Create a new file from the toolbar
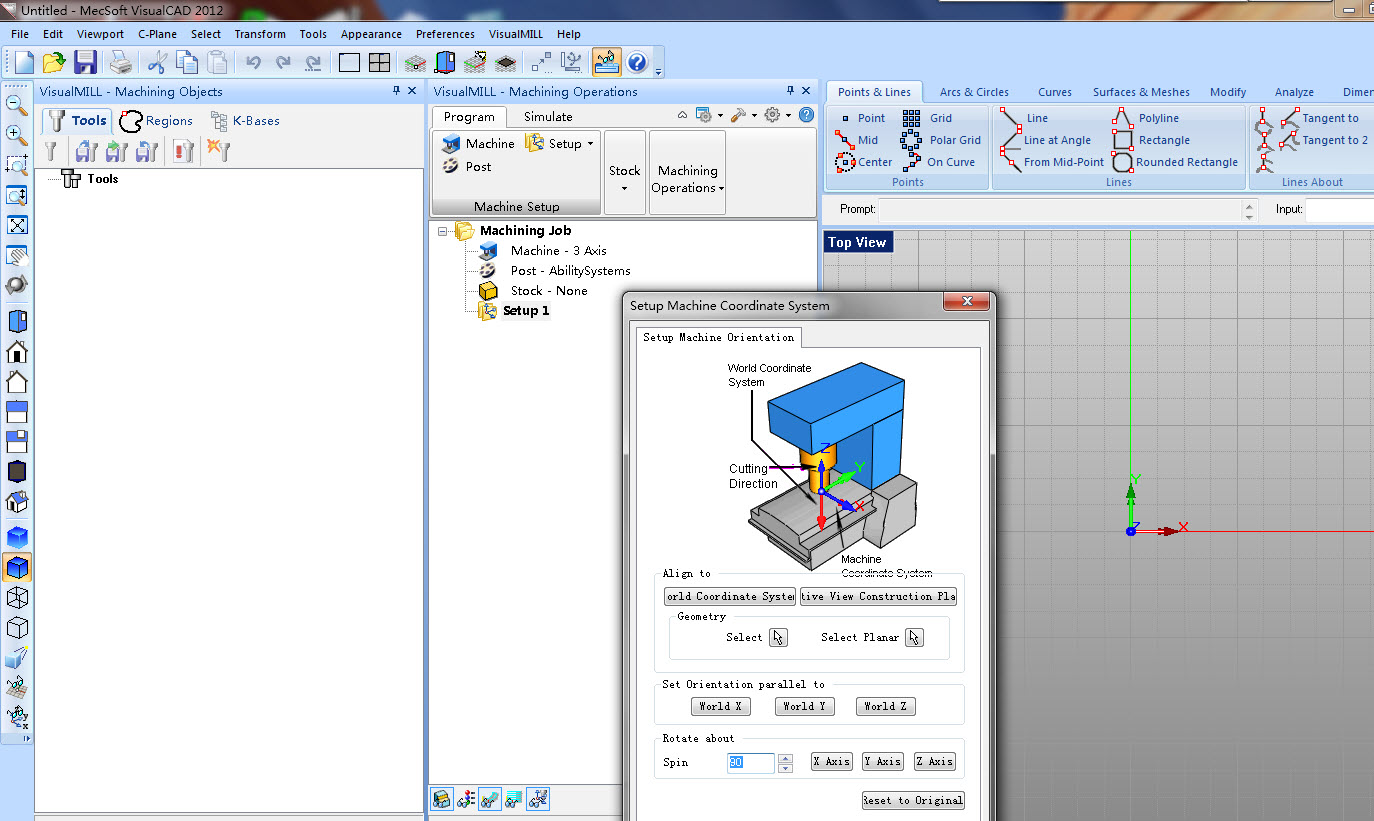This screenshot has width=1374, height=821. pyautogui.click(x=23, y=62)
